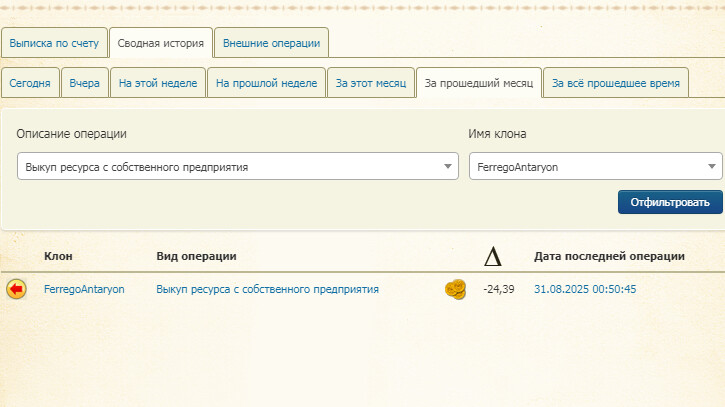Click the delta Δ column header

492,257
